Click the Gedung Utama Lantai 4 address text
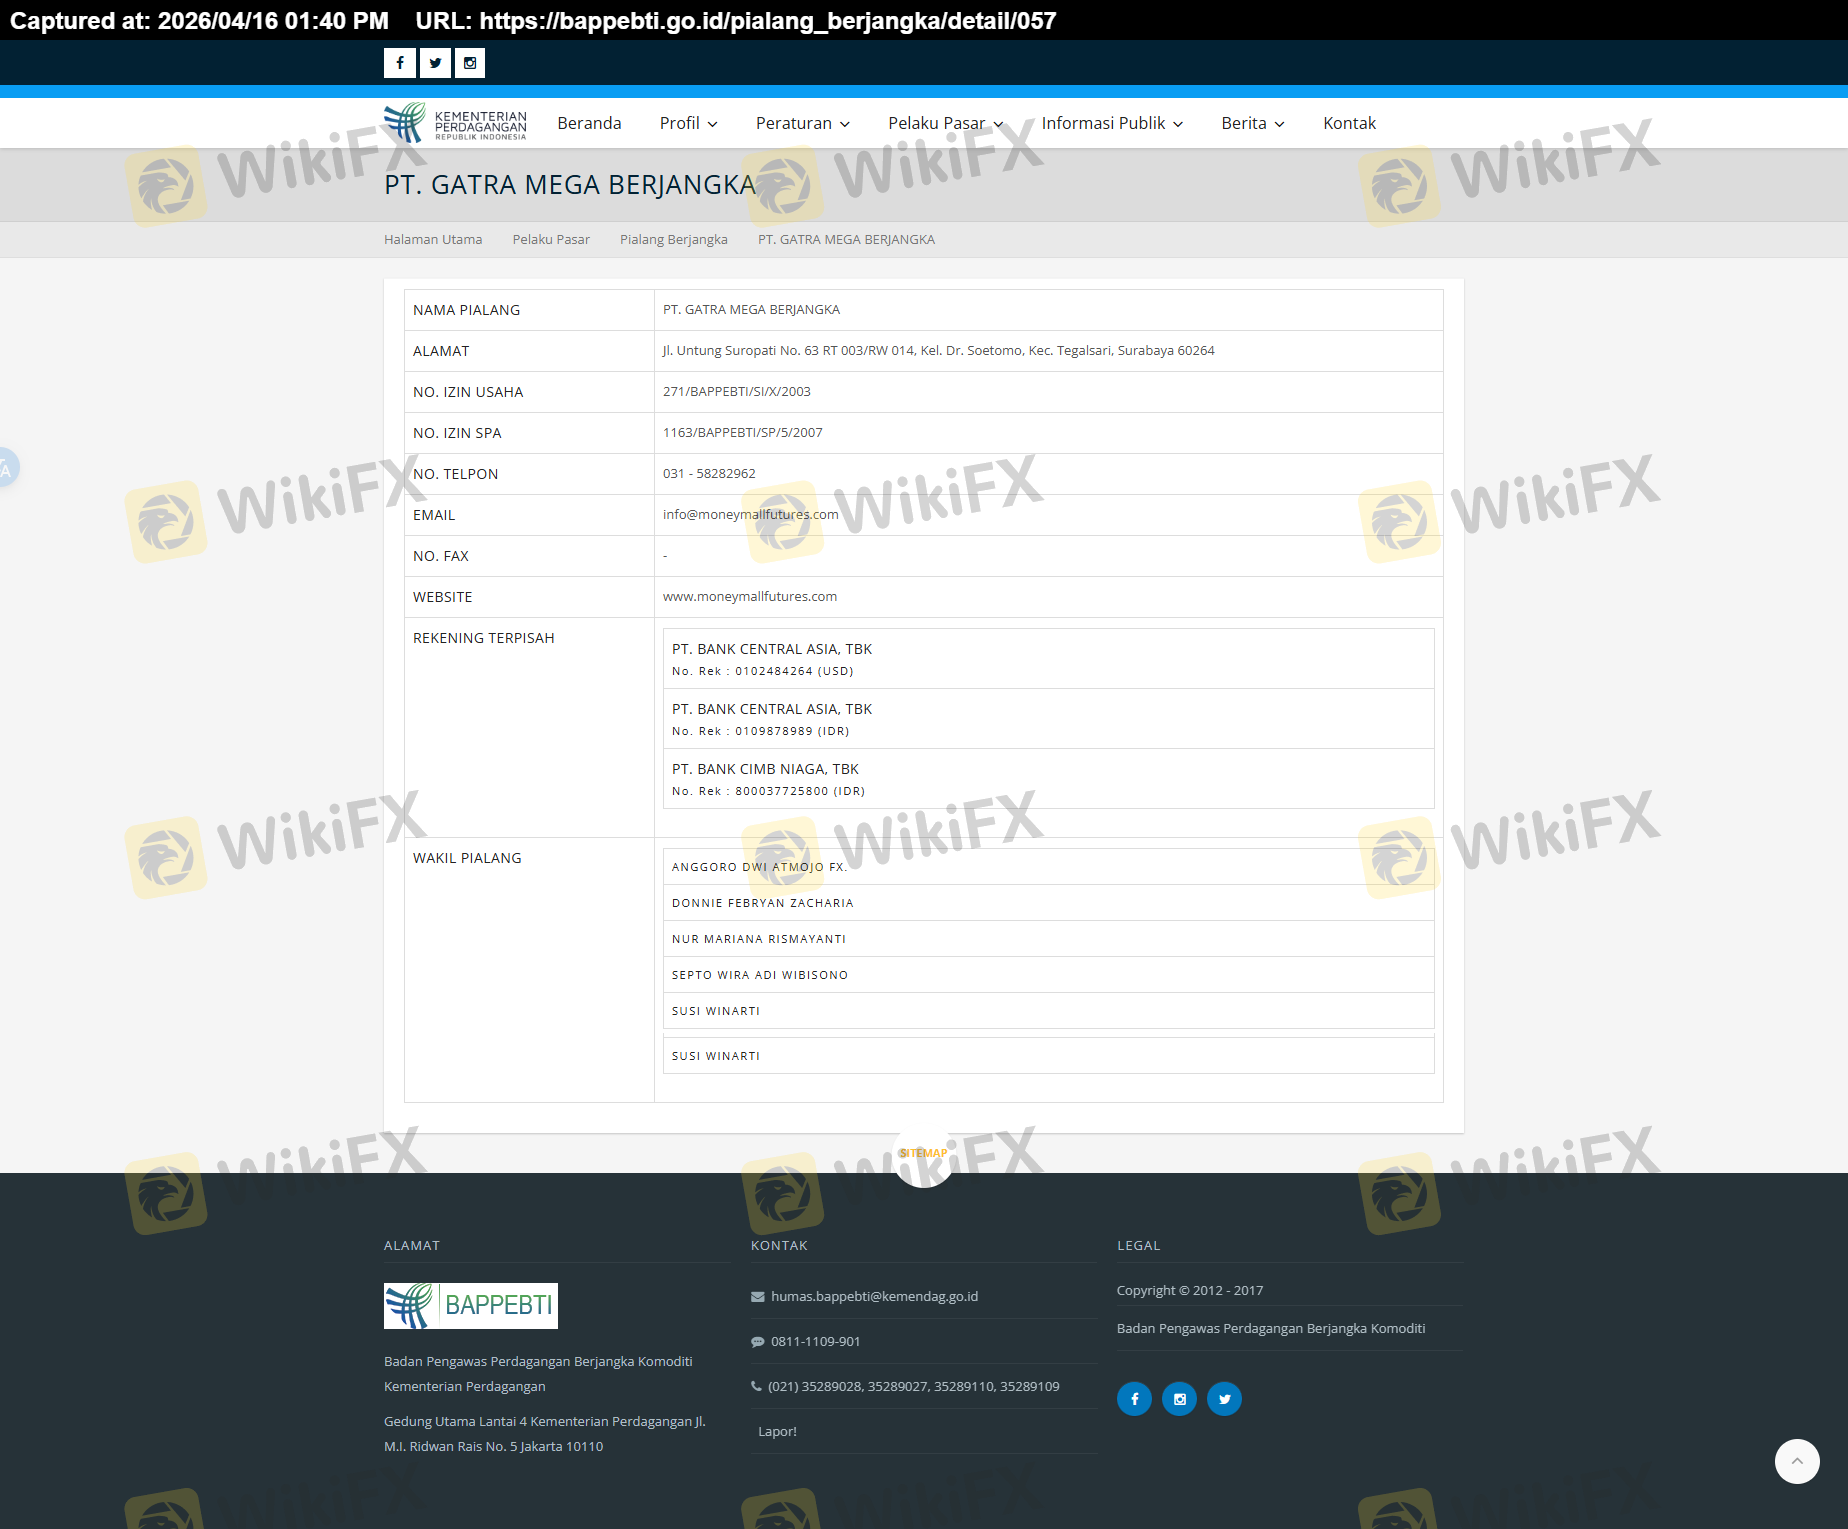This screenshot has height=1529, width=1848. coord(545,1434)
